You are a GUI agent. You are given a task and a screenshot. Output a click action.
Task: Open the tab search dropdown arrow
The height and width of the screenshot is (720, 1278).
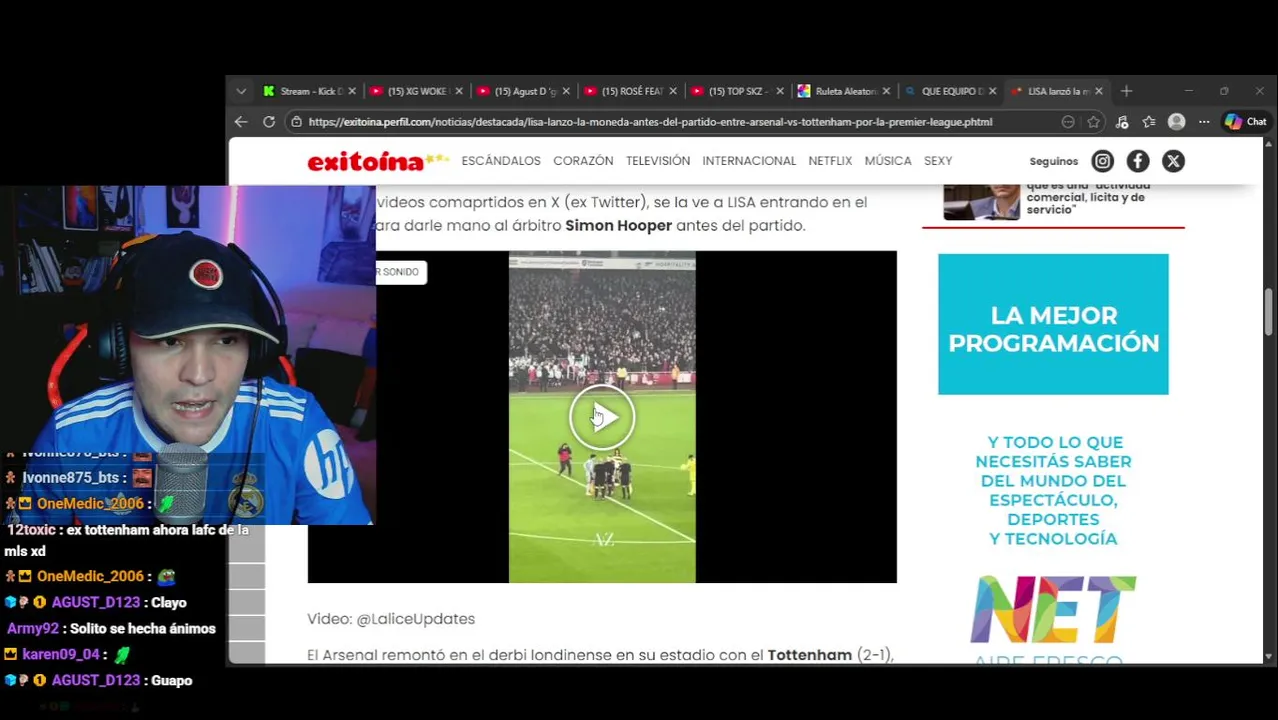(x=241, y=91)
